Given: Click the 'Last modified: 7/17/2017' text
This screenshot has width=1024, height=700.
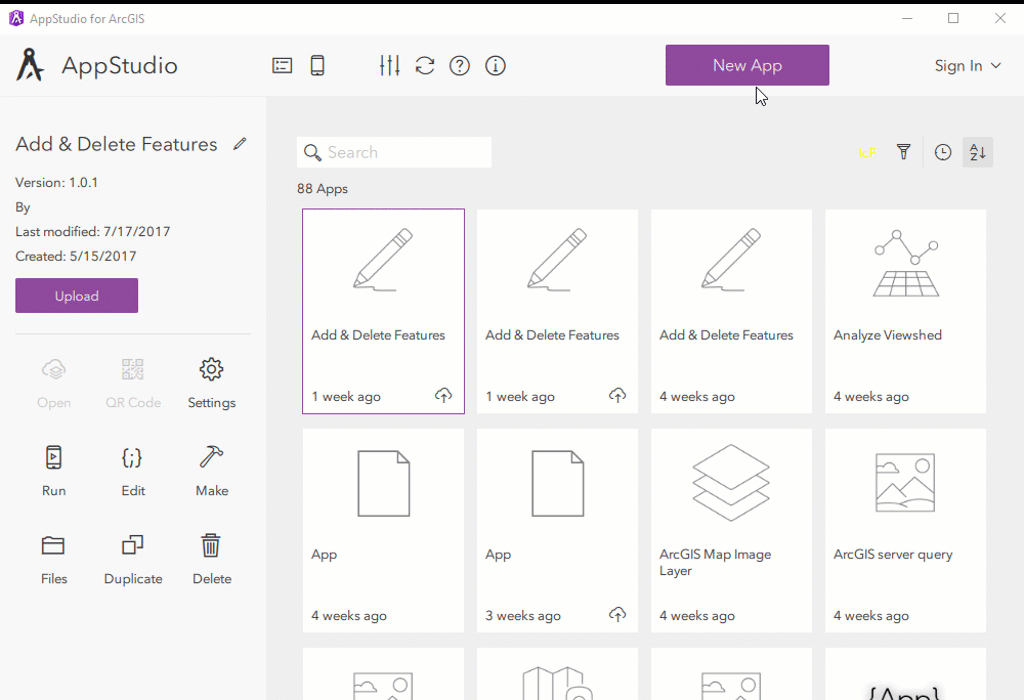Looking at the screenshot, I should point(93,232).
